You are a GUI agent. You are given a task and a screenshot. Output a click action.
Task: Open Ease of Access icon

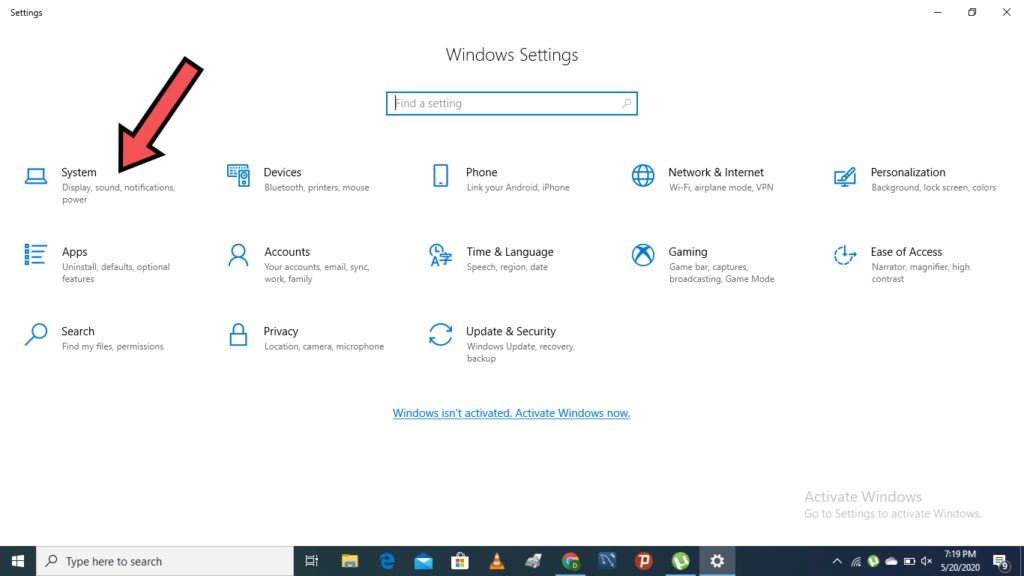pos(845,255)
